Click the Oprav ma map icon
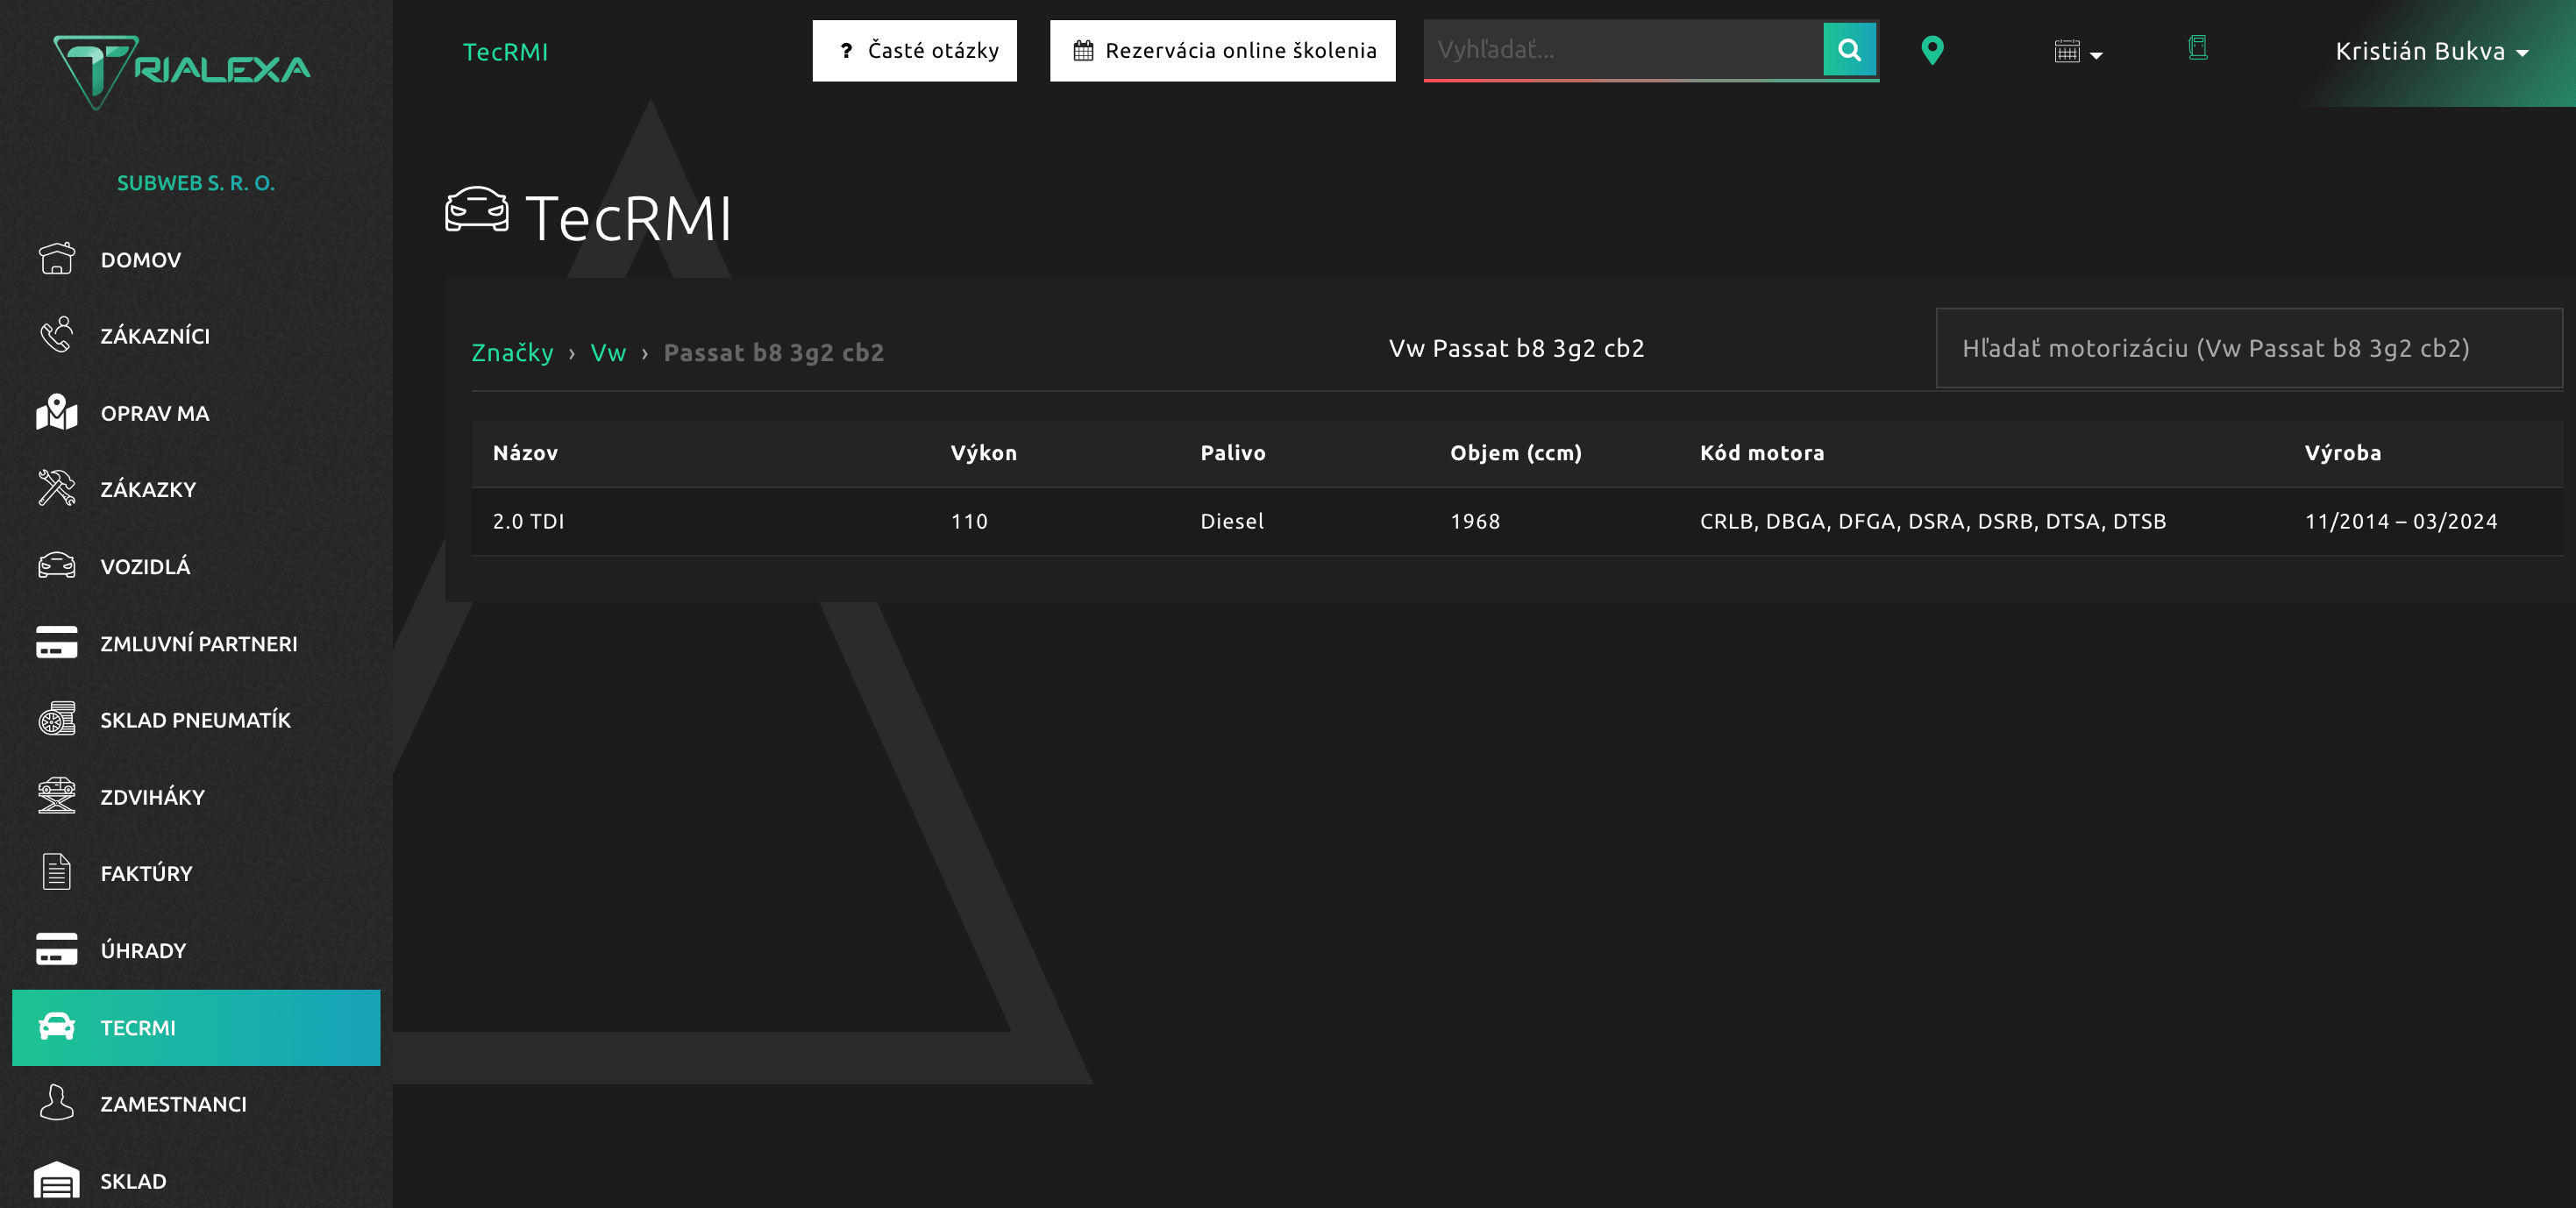2576x1208 pixels. point(57,412)
